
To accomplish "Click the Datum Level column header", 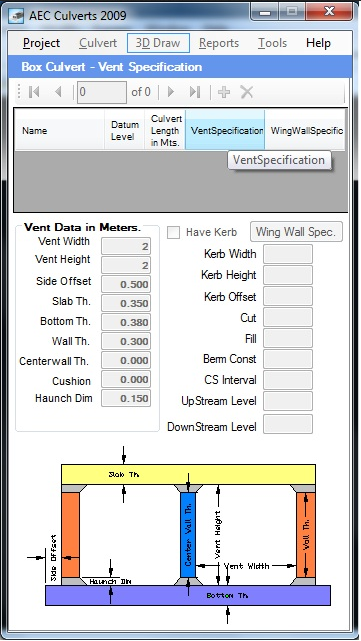I will (x=124, y=130).
